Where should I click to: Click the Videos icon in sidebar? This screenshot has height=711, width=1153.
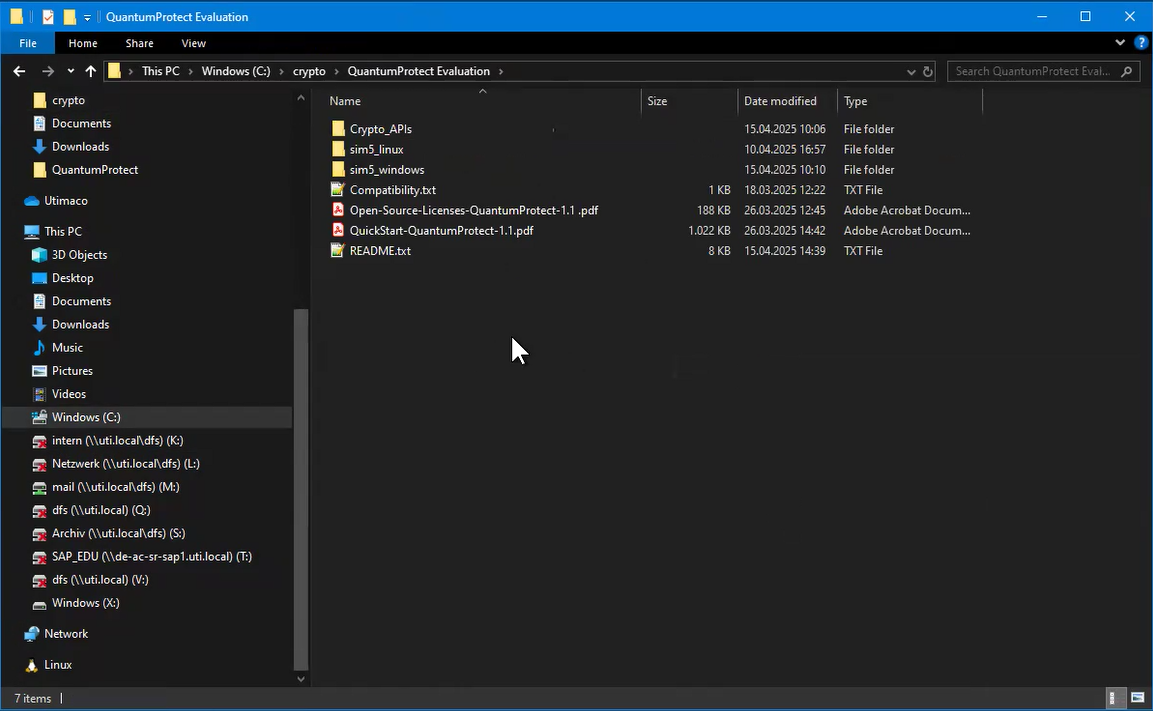coord(39,394)
